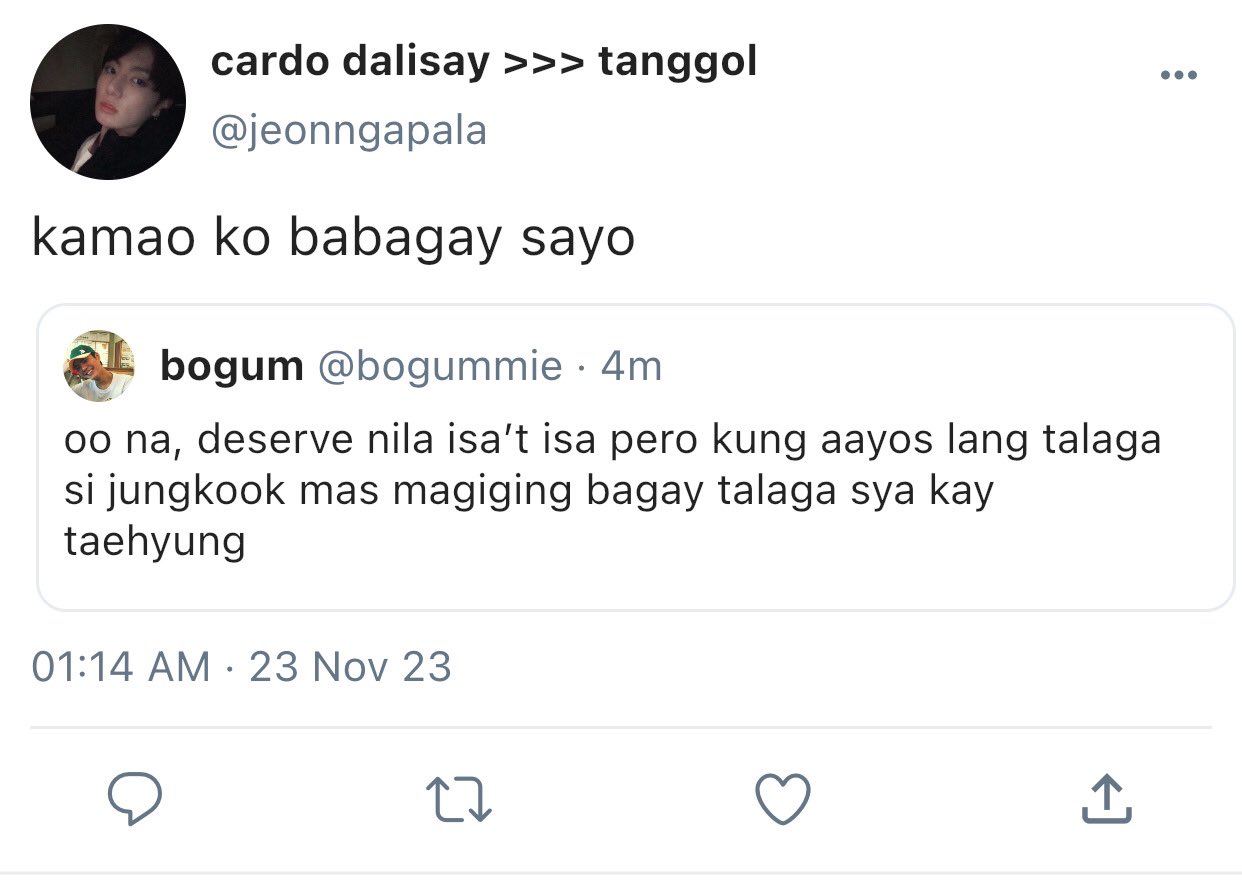Open the three-dot more options menu
Screen dimensions: 1242x891
[x=1178, y=75]
